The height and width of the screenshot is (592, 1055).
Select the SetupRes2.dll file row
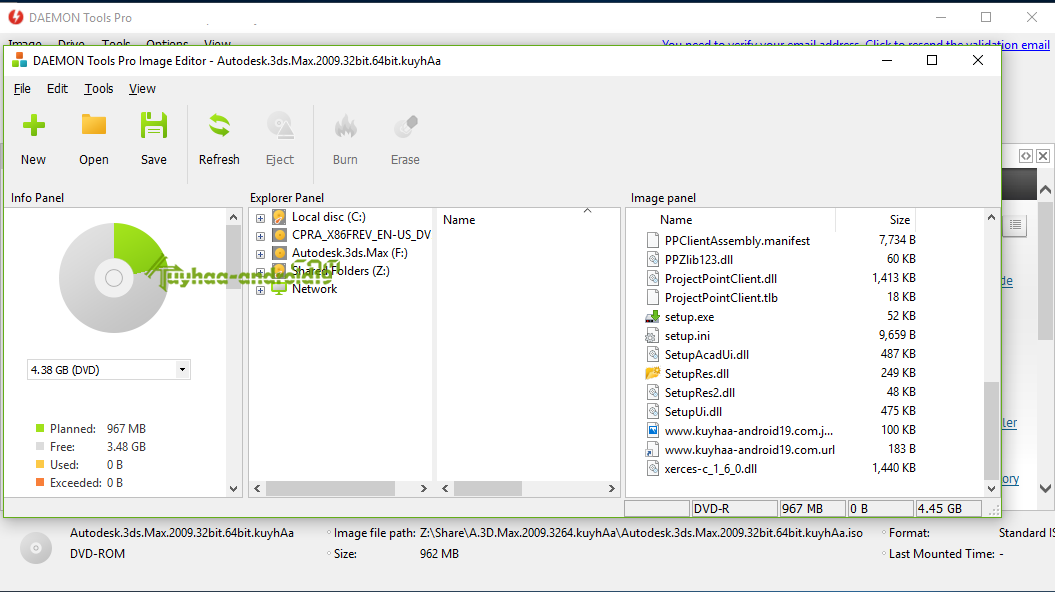[x=780, y=392]
